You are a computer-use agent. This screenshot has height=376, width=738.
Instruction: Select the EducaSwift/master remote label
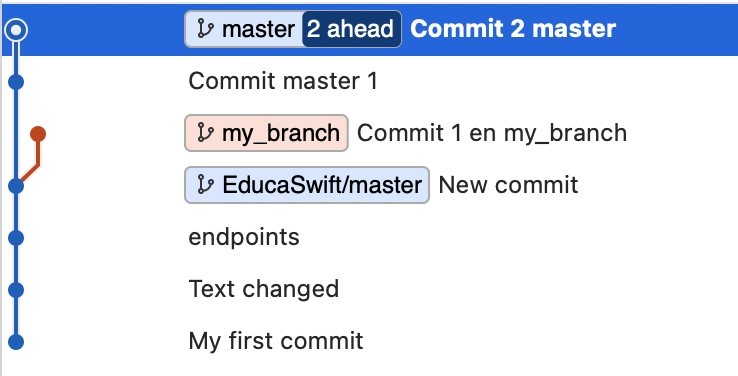pyautogui.click(x=307, y=185)
